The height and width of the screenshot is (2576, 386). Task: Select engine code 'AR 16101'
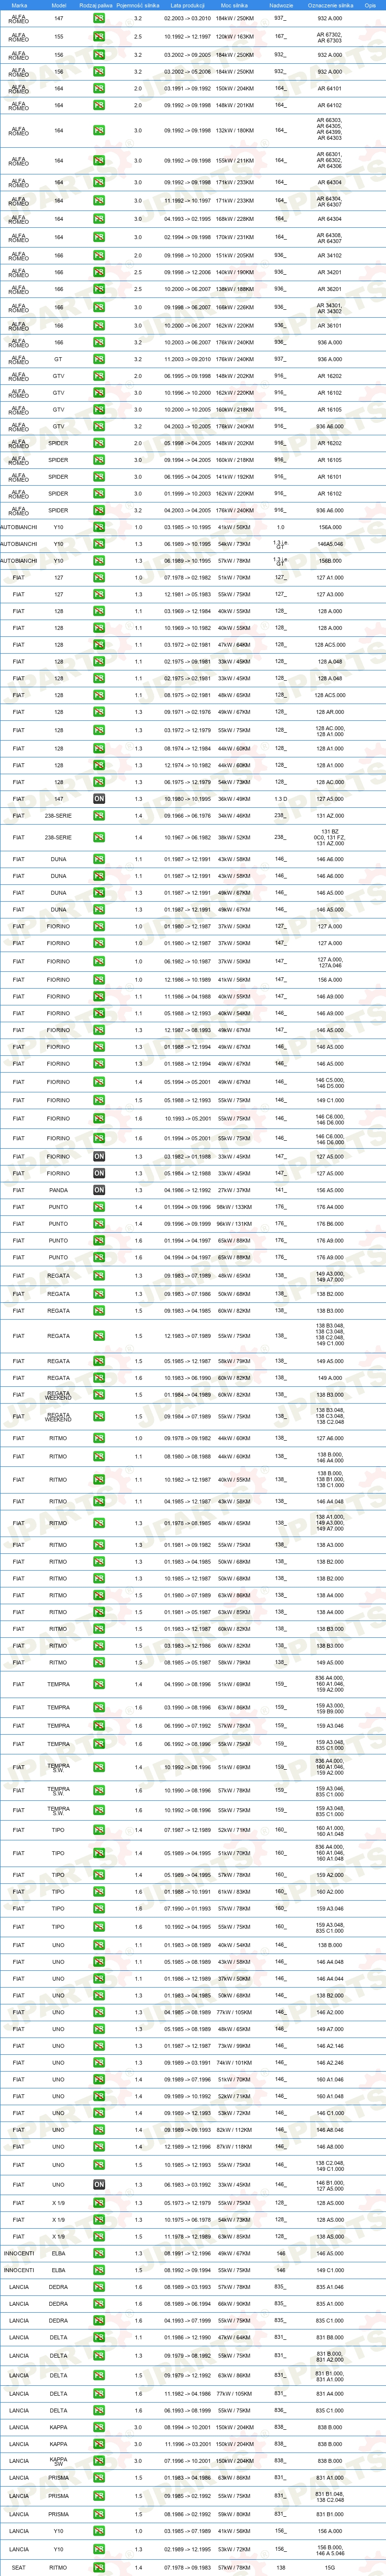330,477
